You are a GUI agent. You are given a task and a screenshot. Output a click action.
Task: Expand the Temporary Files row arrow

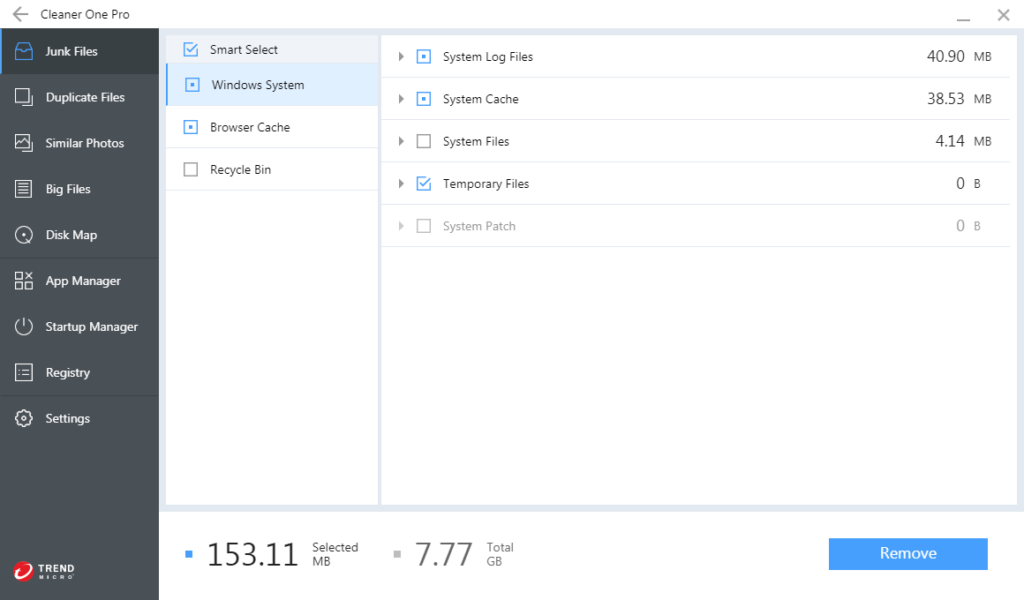click(x=401, y=184)
